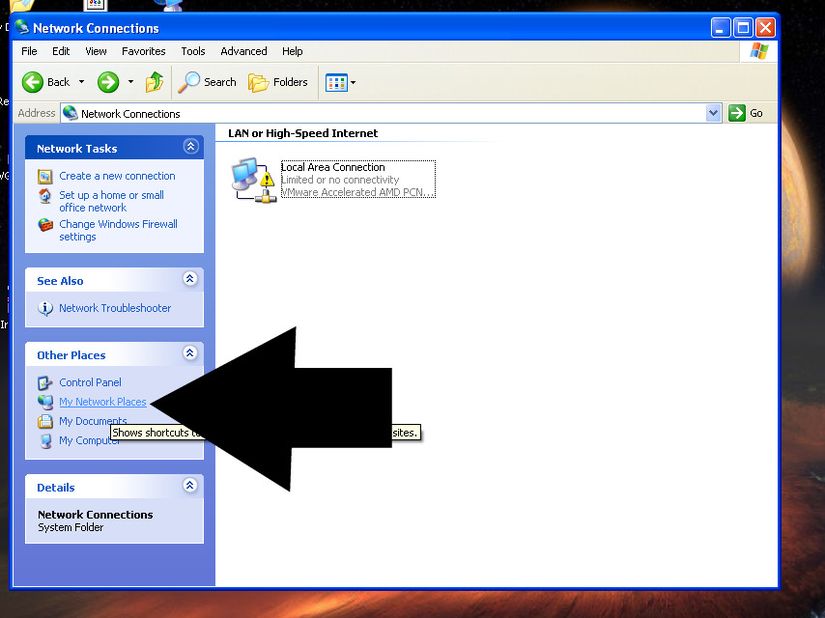Click the Change Windows Firewall settings icon
Viewport: 825px width, 618px height.
coord(43,225)
